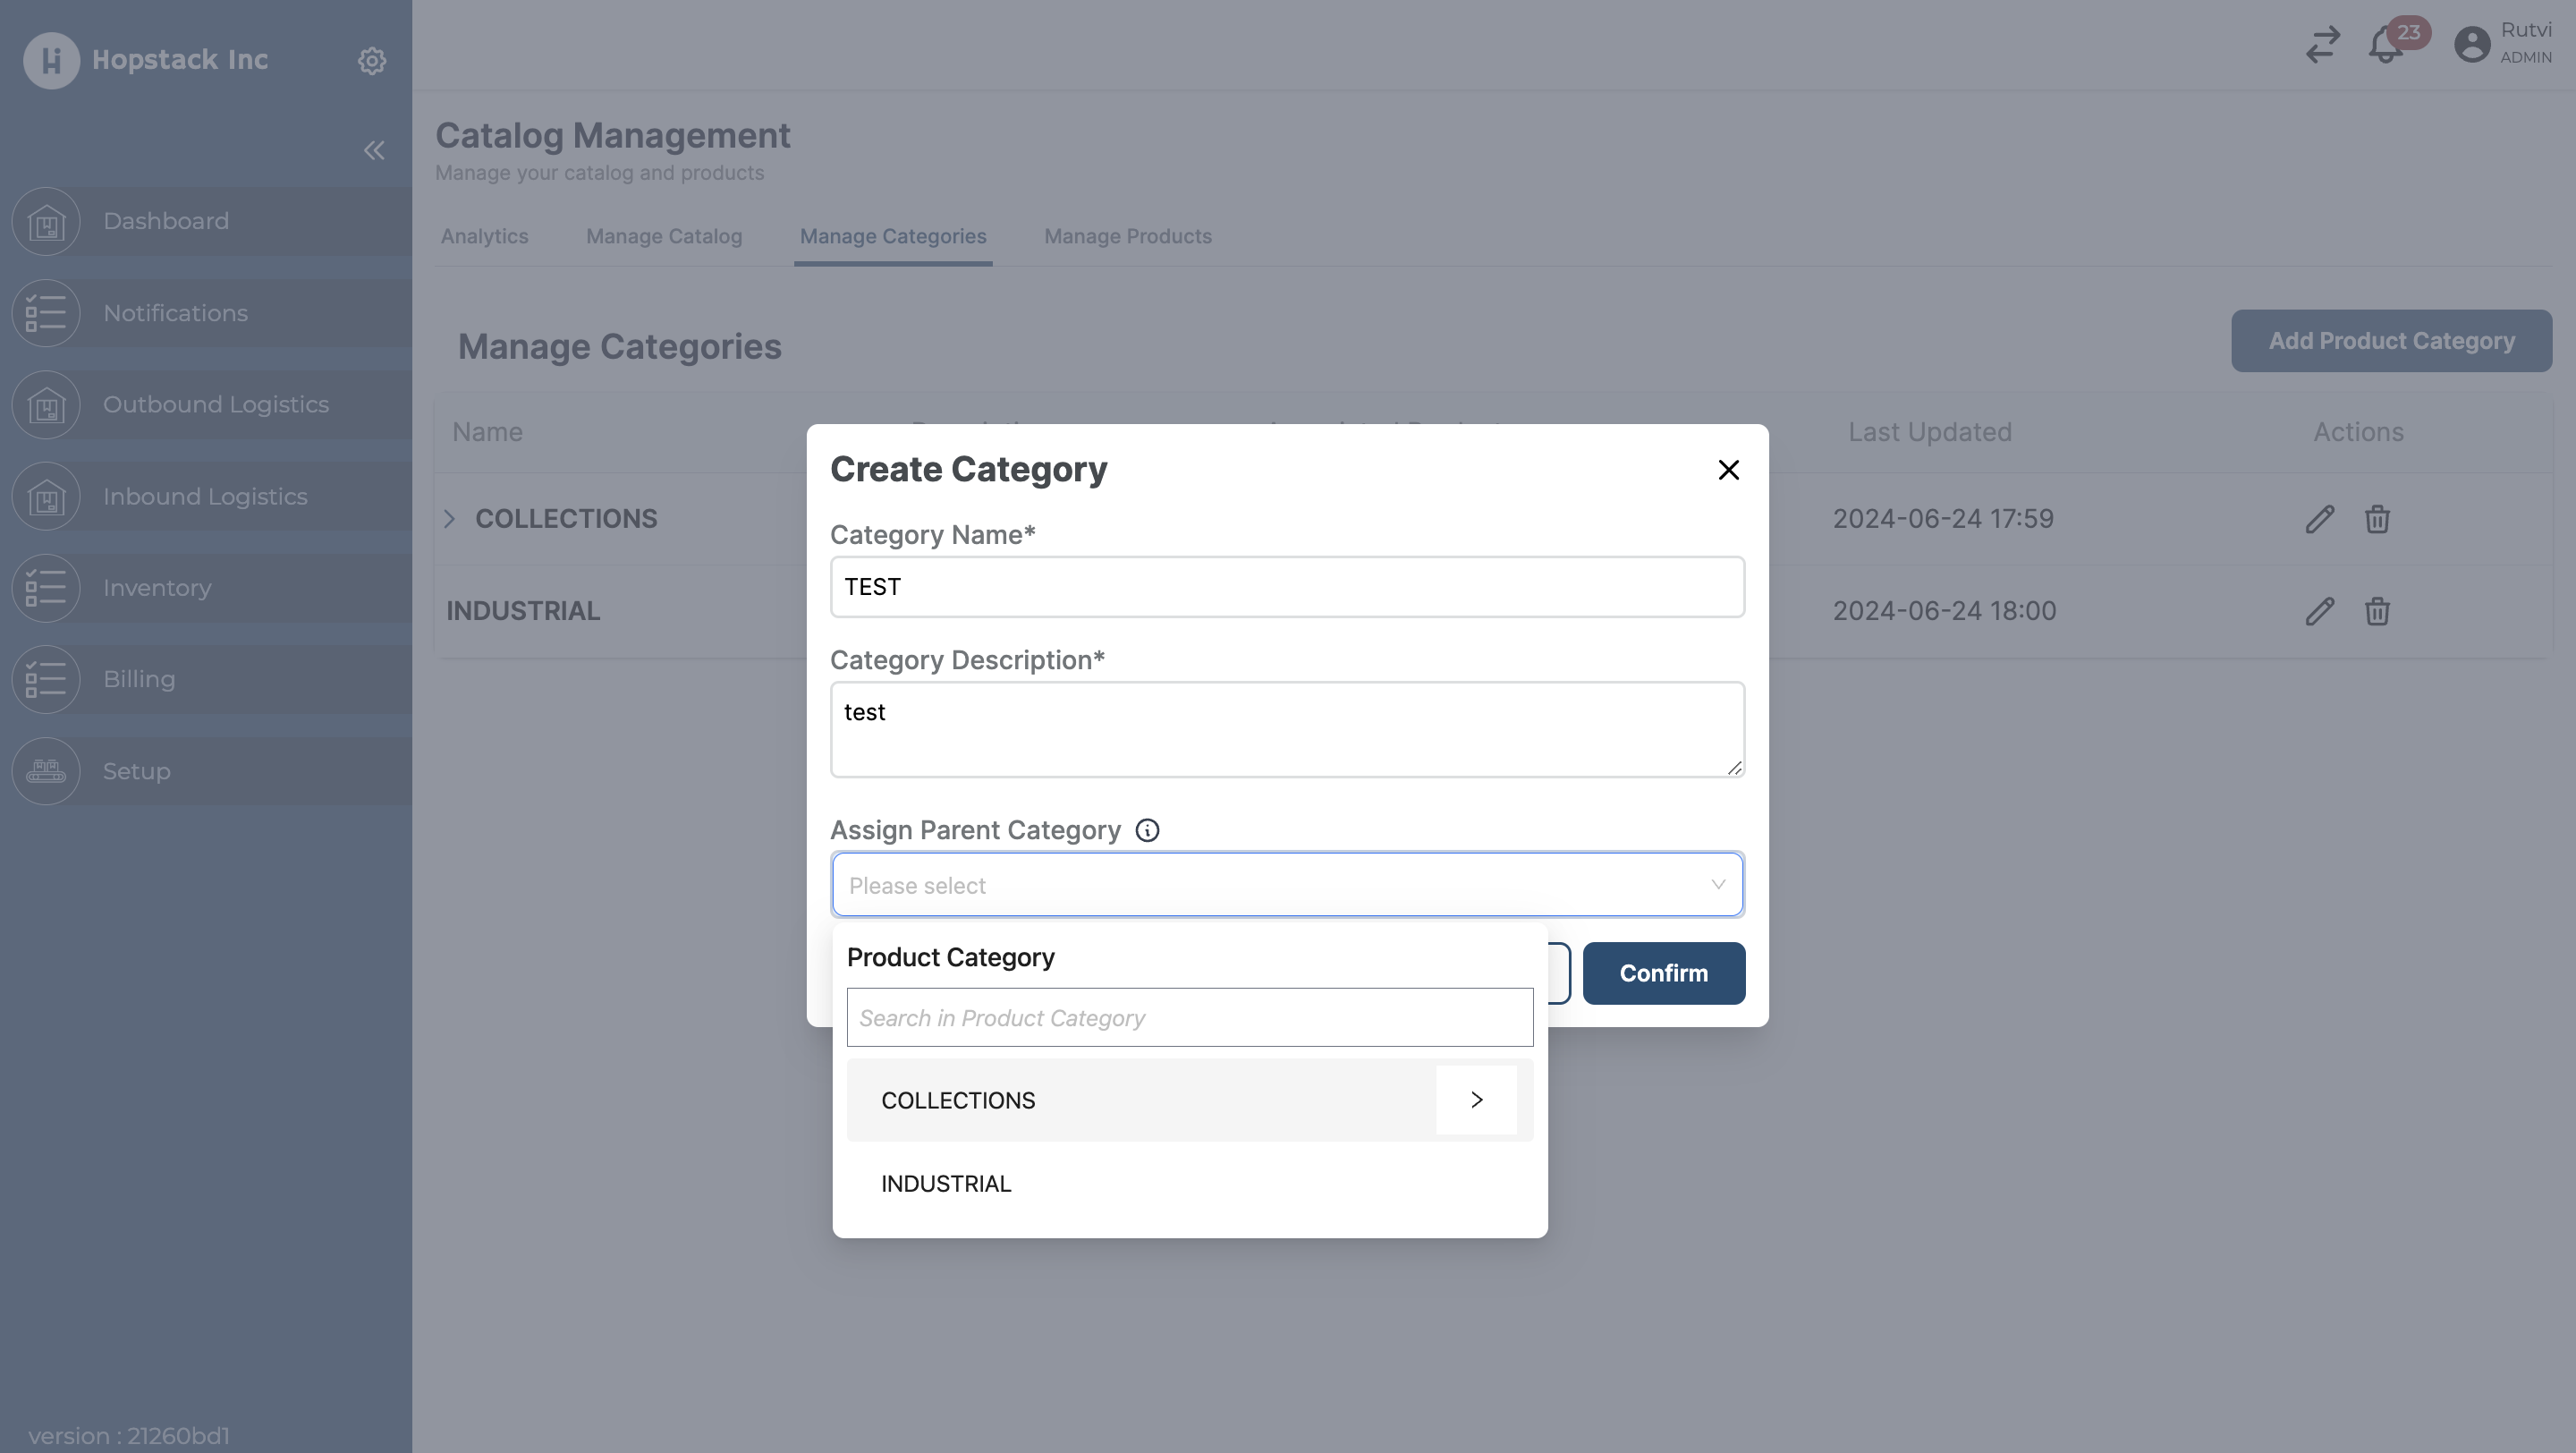
Task: Click Confirm to create new category
Action: tap(1663, 973)
